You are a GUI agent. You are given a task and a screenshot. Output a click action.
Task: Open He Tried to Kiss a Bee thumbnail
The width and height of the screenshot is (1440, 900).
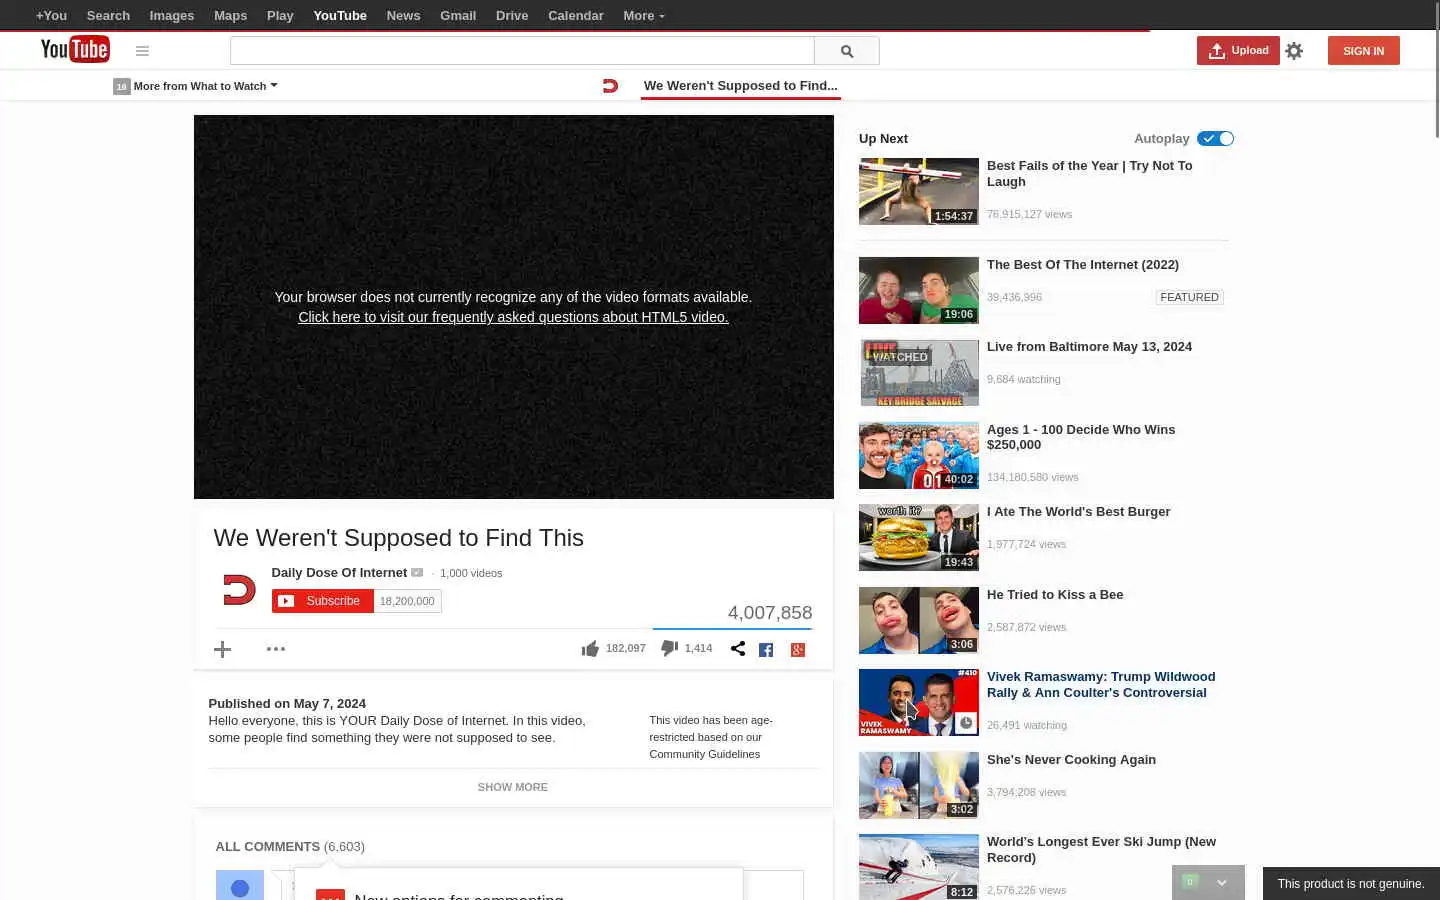coord(919,620)
